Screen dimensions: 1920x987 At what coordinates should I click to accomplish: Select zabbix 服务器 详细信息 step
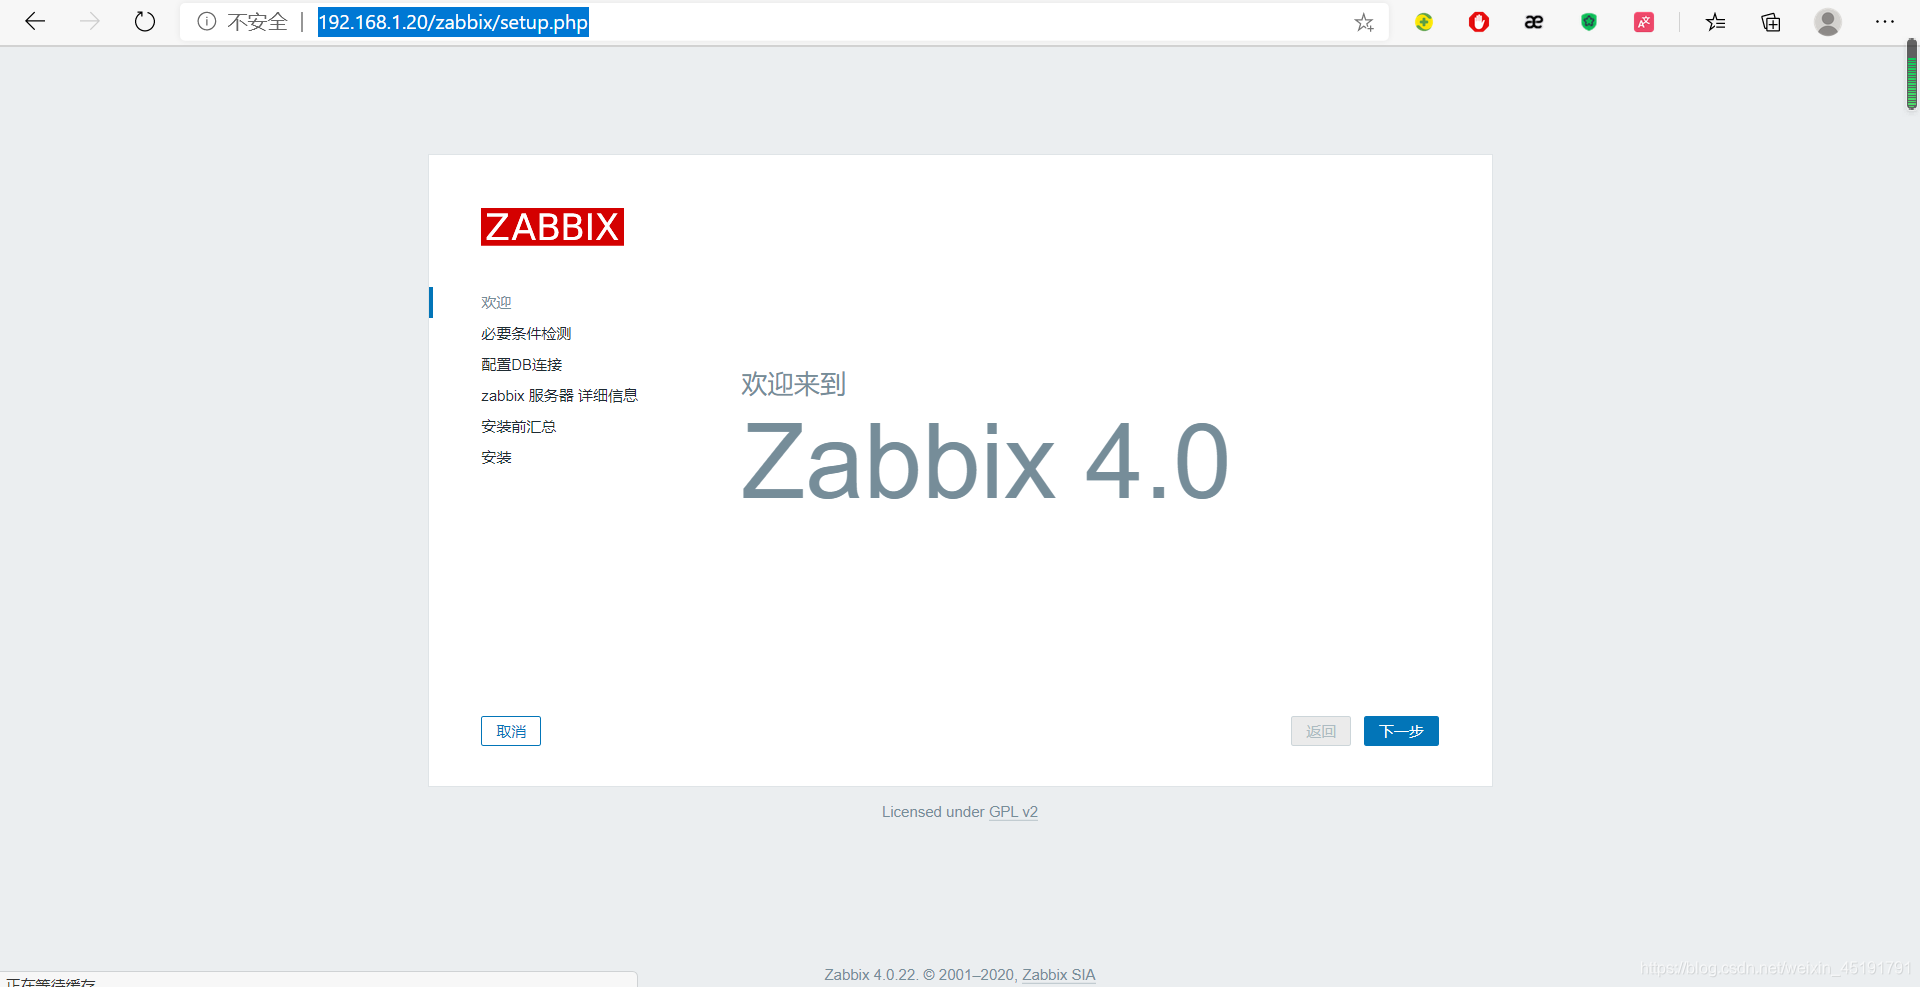[559, 395]
